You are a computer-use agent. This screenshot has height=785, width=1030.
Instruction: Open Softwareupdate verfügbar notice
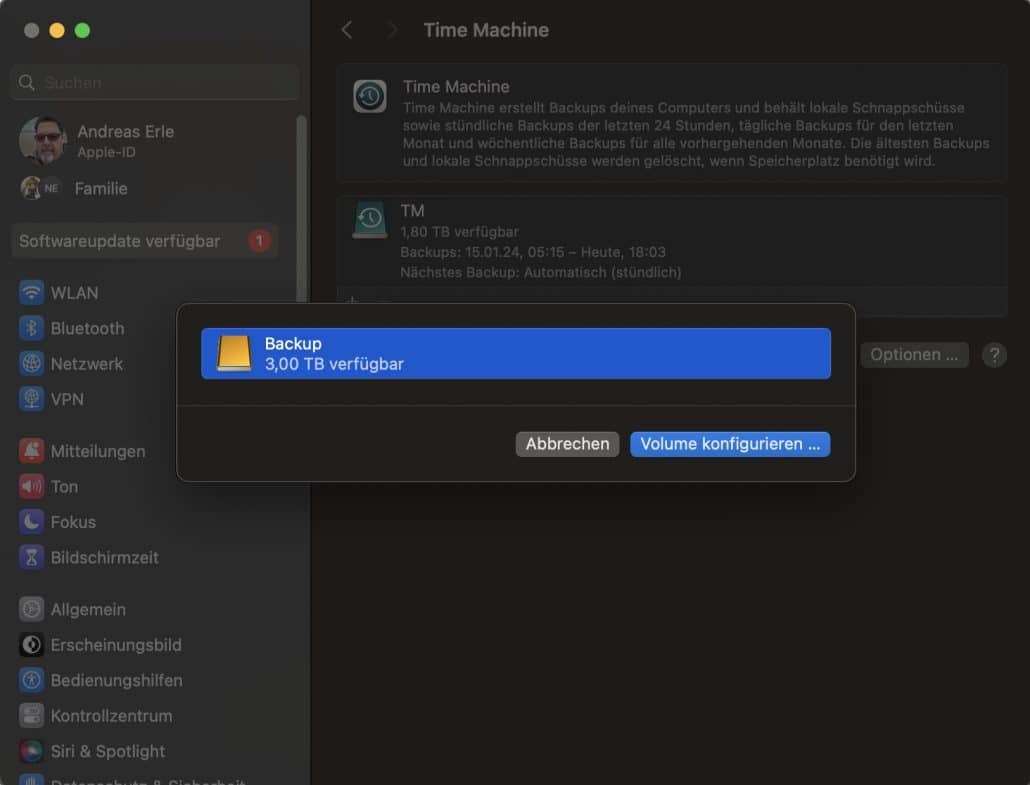(145, 241)
